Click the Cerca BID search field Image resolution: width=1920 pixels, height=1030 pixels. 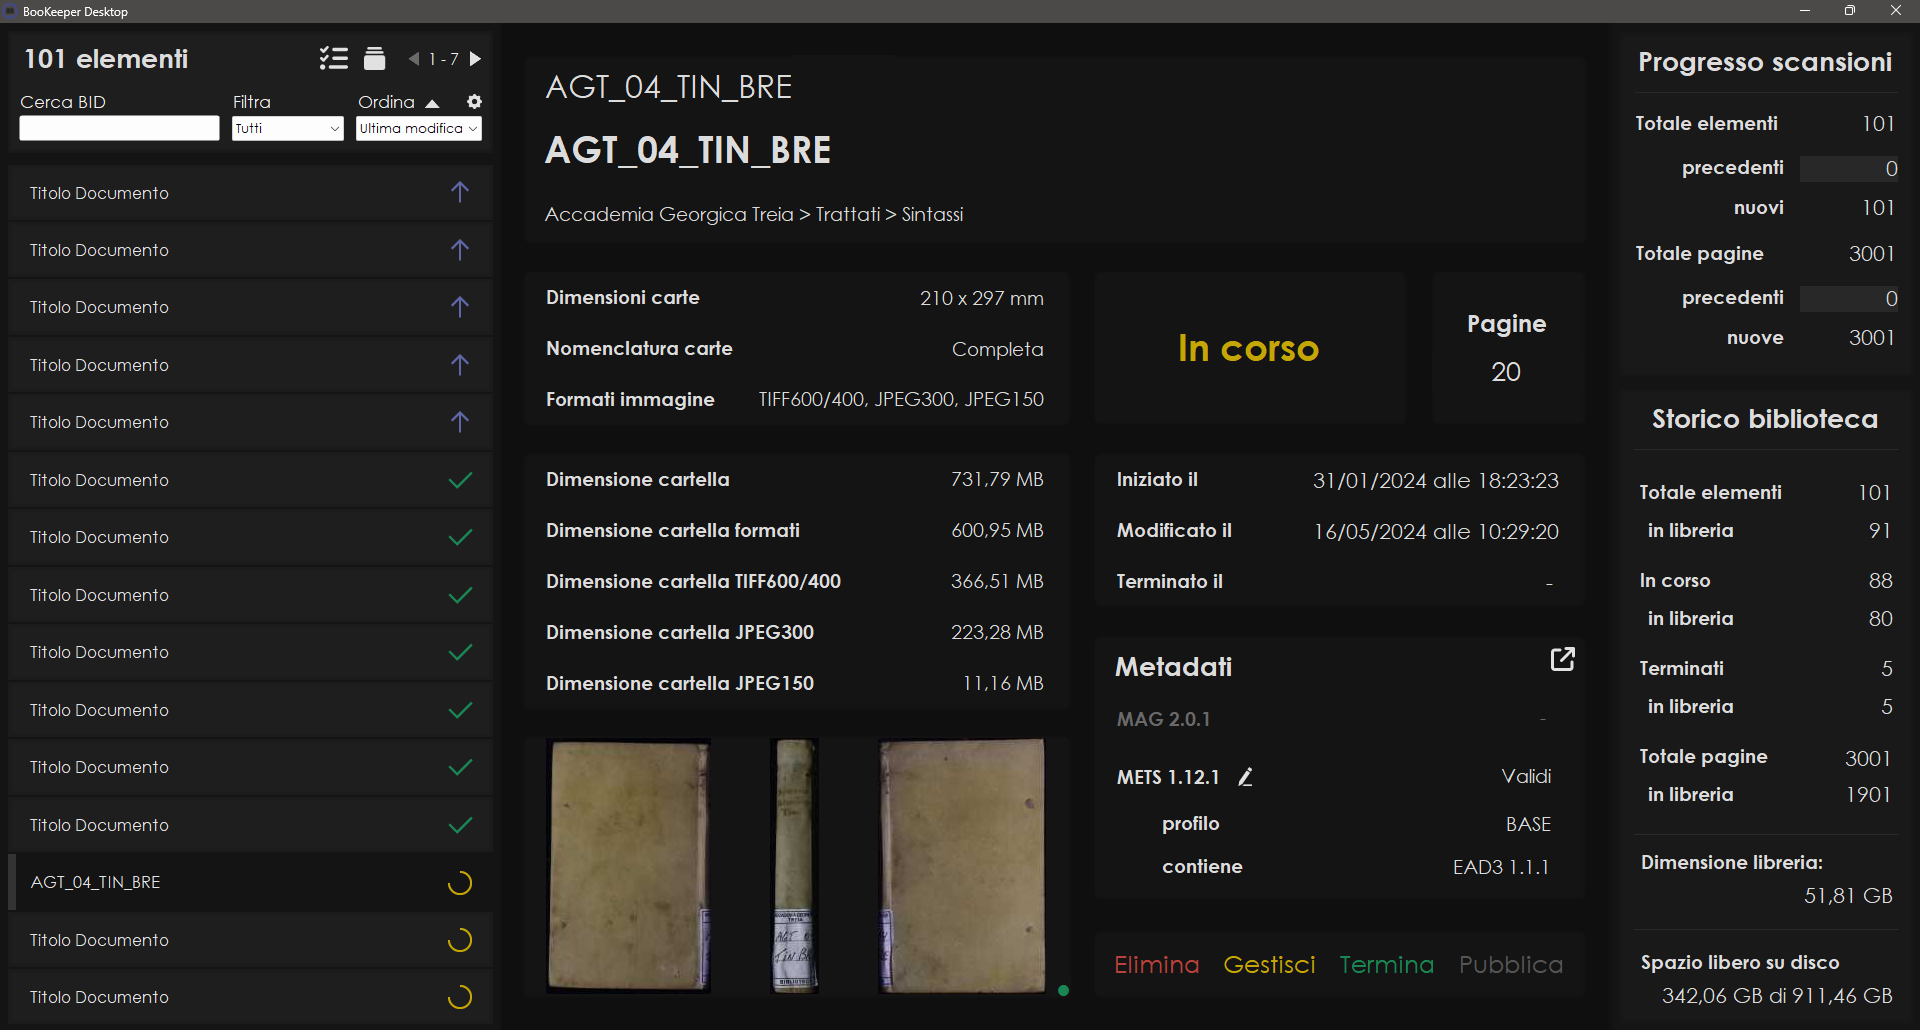119,129
